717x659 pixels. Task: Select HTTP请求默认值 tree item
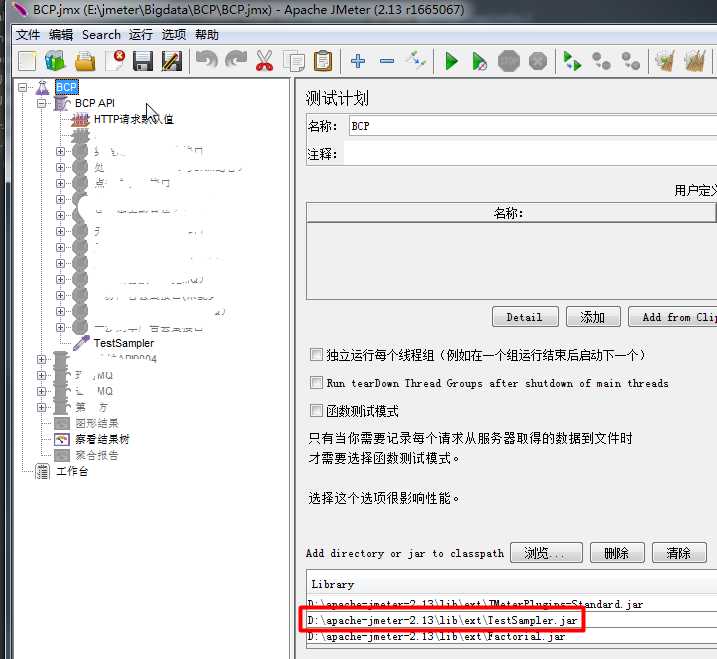point(134,119)
